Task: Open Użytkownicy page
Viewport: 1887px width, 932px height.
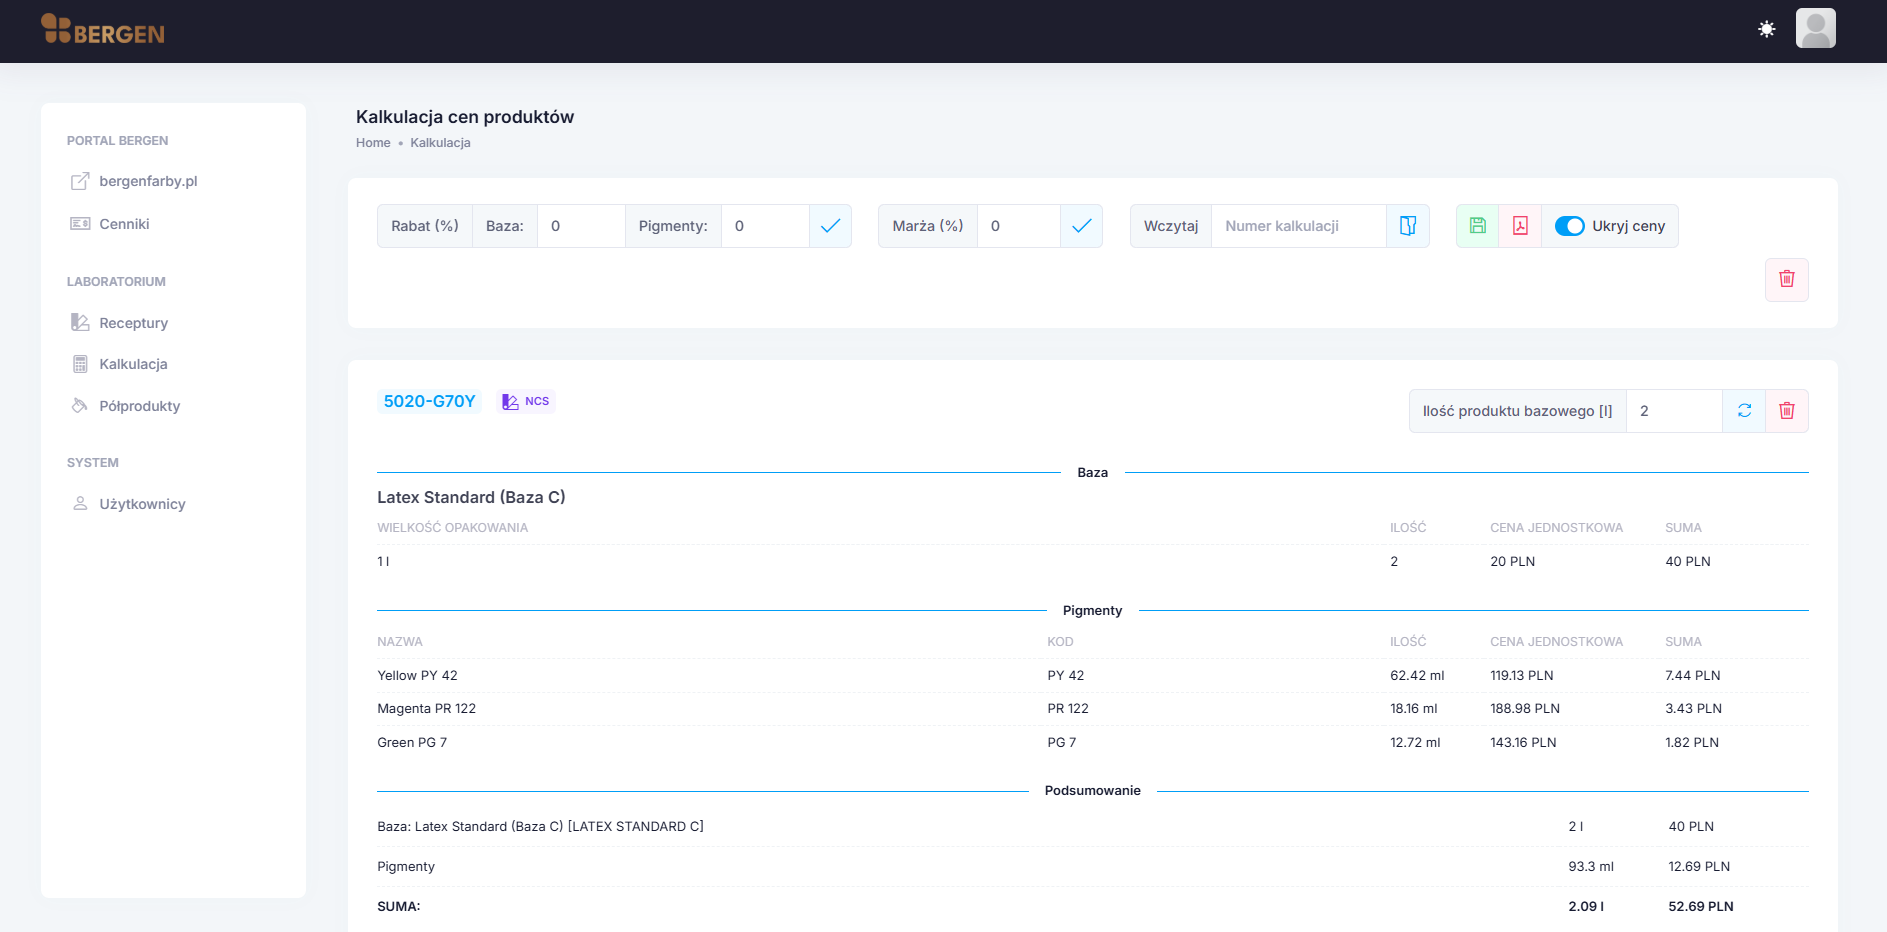Action: [x=142, y=504]
